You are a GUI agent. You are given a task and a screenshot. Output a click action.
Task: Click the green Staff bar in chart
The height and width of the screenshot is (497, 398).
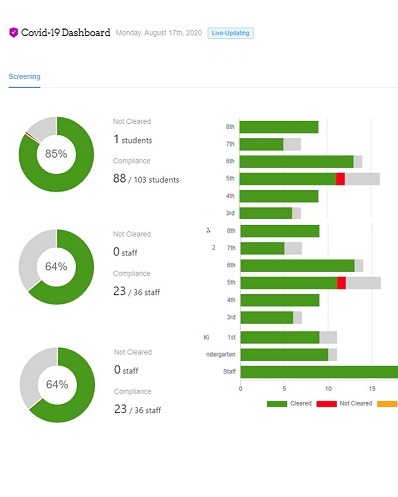coord(319,372)
